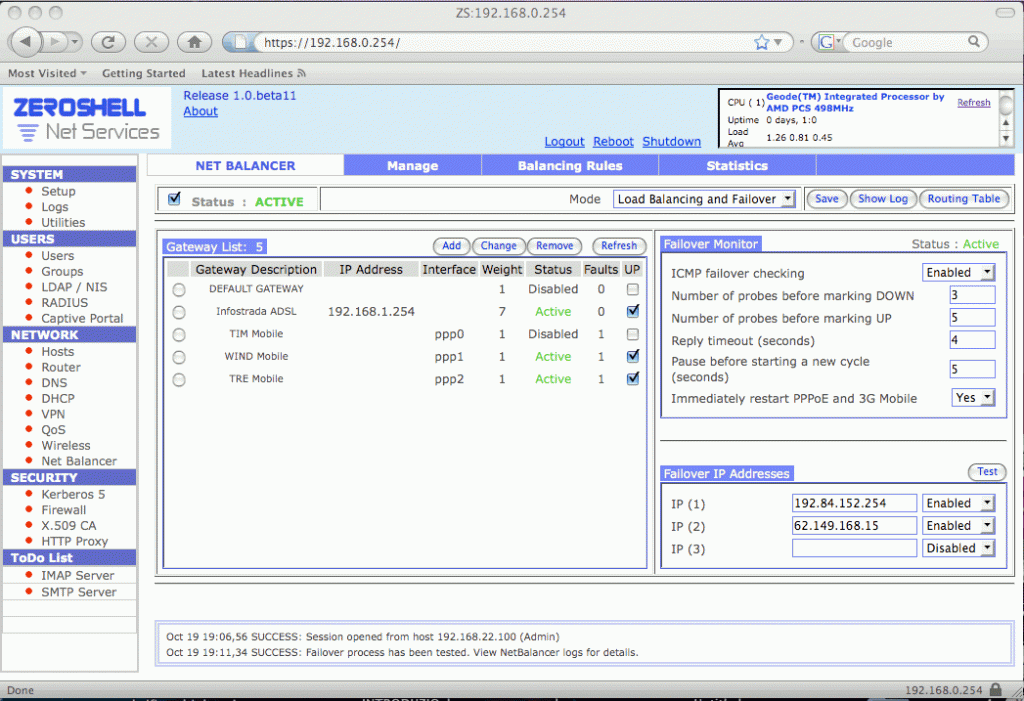Change IP (3) Disabled dropdown
This screenshot has width=1024, height=701.
pos(958,548)
